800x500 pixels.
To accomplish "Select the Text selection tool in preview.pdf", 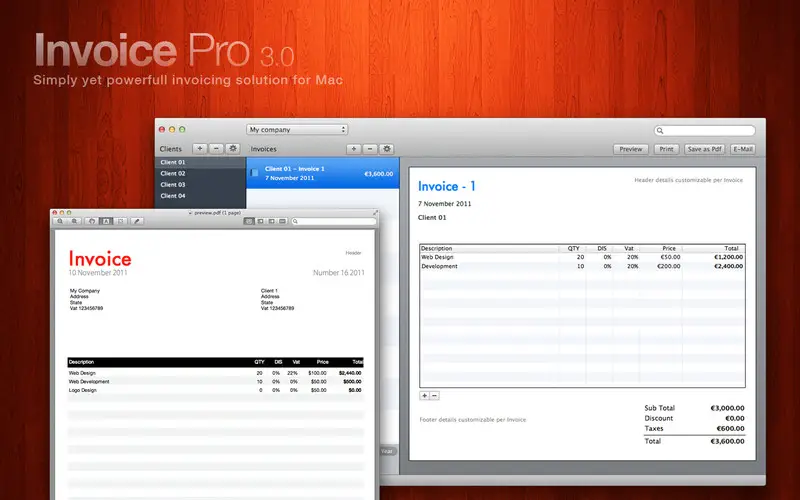I will coord(106,221).
